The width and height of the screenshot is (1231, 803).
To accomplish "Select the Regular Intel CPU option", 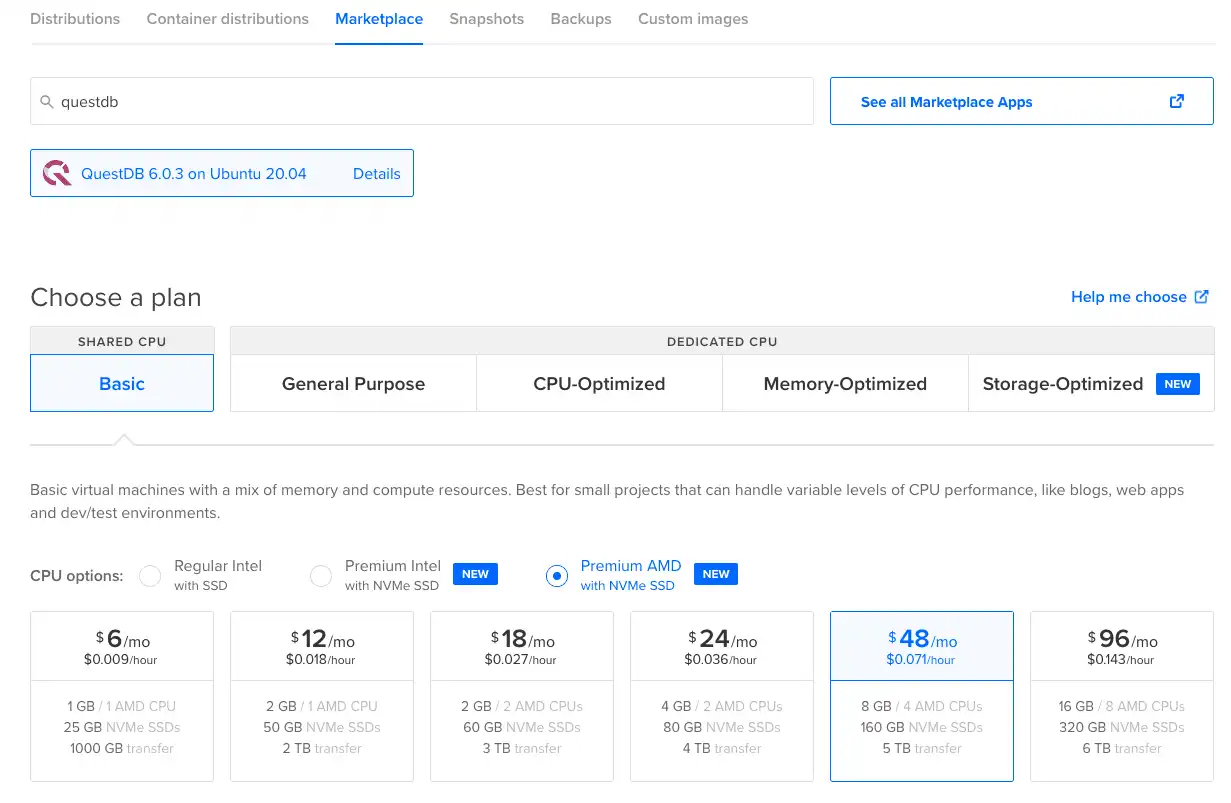I will [149, 576].
